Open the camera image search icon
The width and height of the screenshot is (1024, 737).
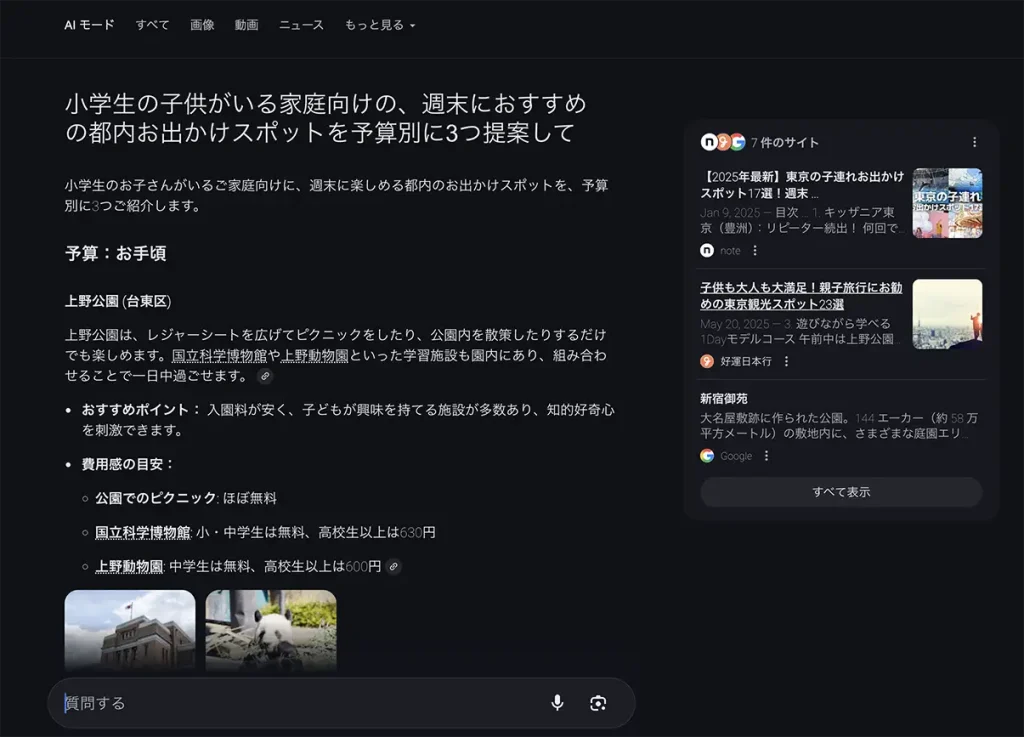pyautogui.click(x=598, y=703)
